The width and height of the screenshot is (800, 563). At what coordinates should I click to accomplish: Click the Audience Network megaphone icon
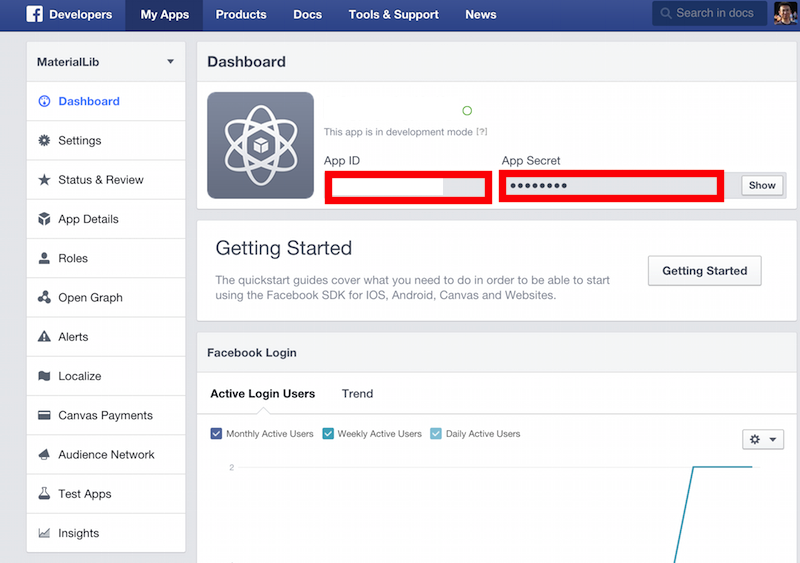(x=44, y=454)
